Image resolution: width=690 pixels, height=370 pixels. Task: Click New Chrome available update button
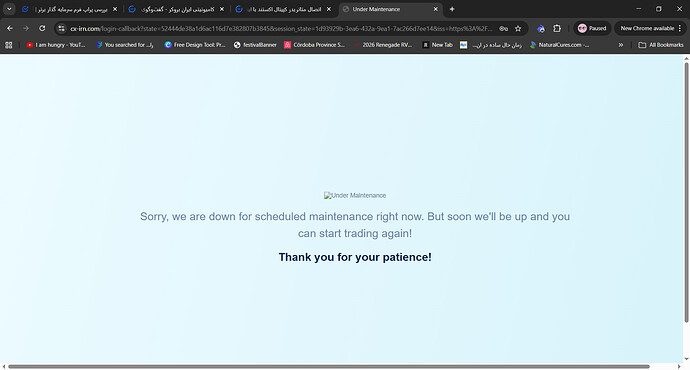point(647,29)
